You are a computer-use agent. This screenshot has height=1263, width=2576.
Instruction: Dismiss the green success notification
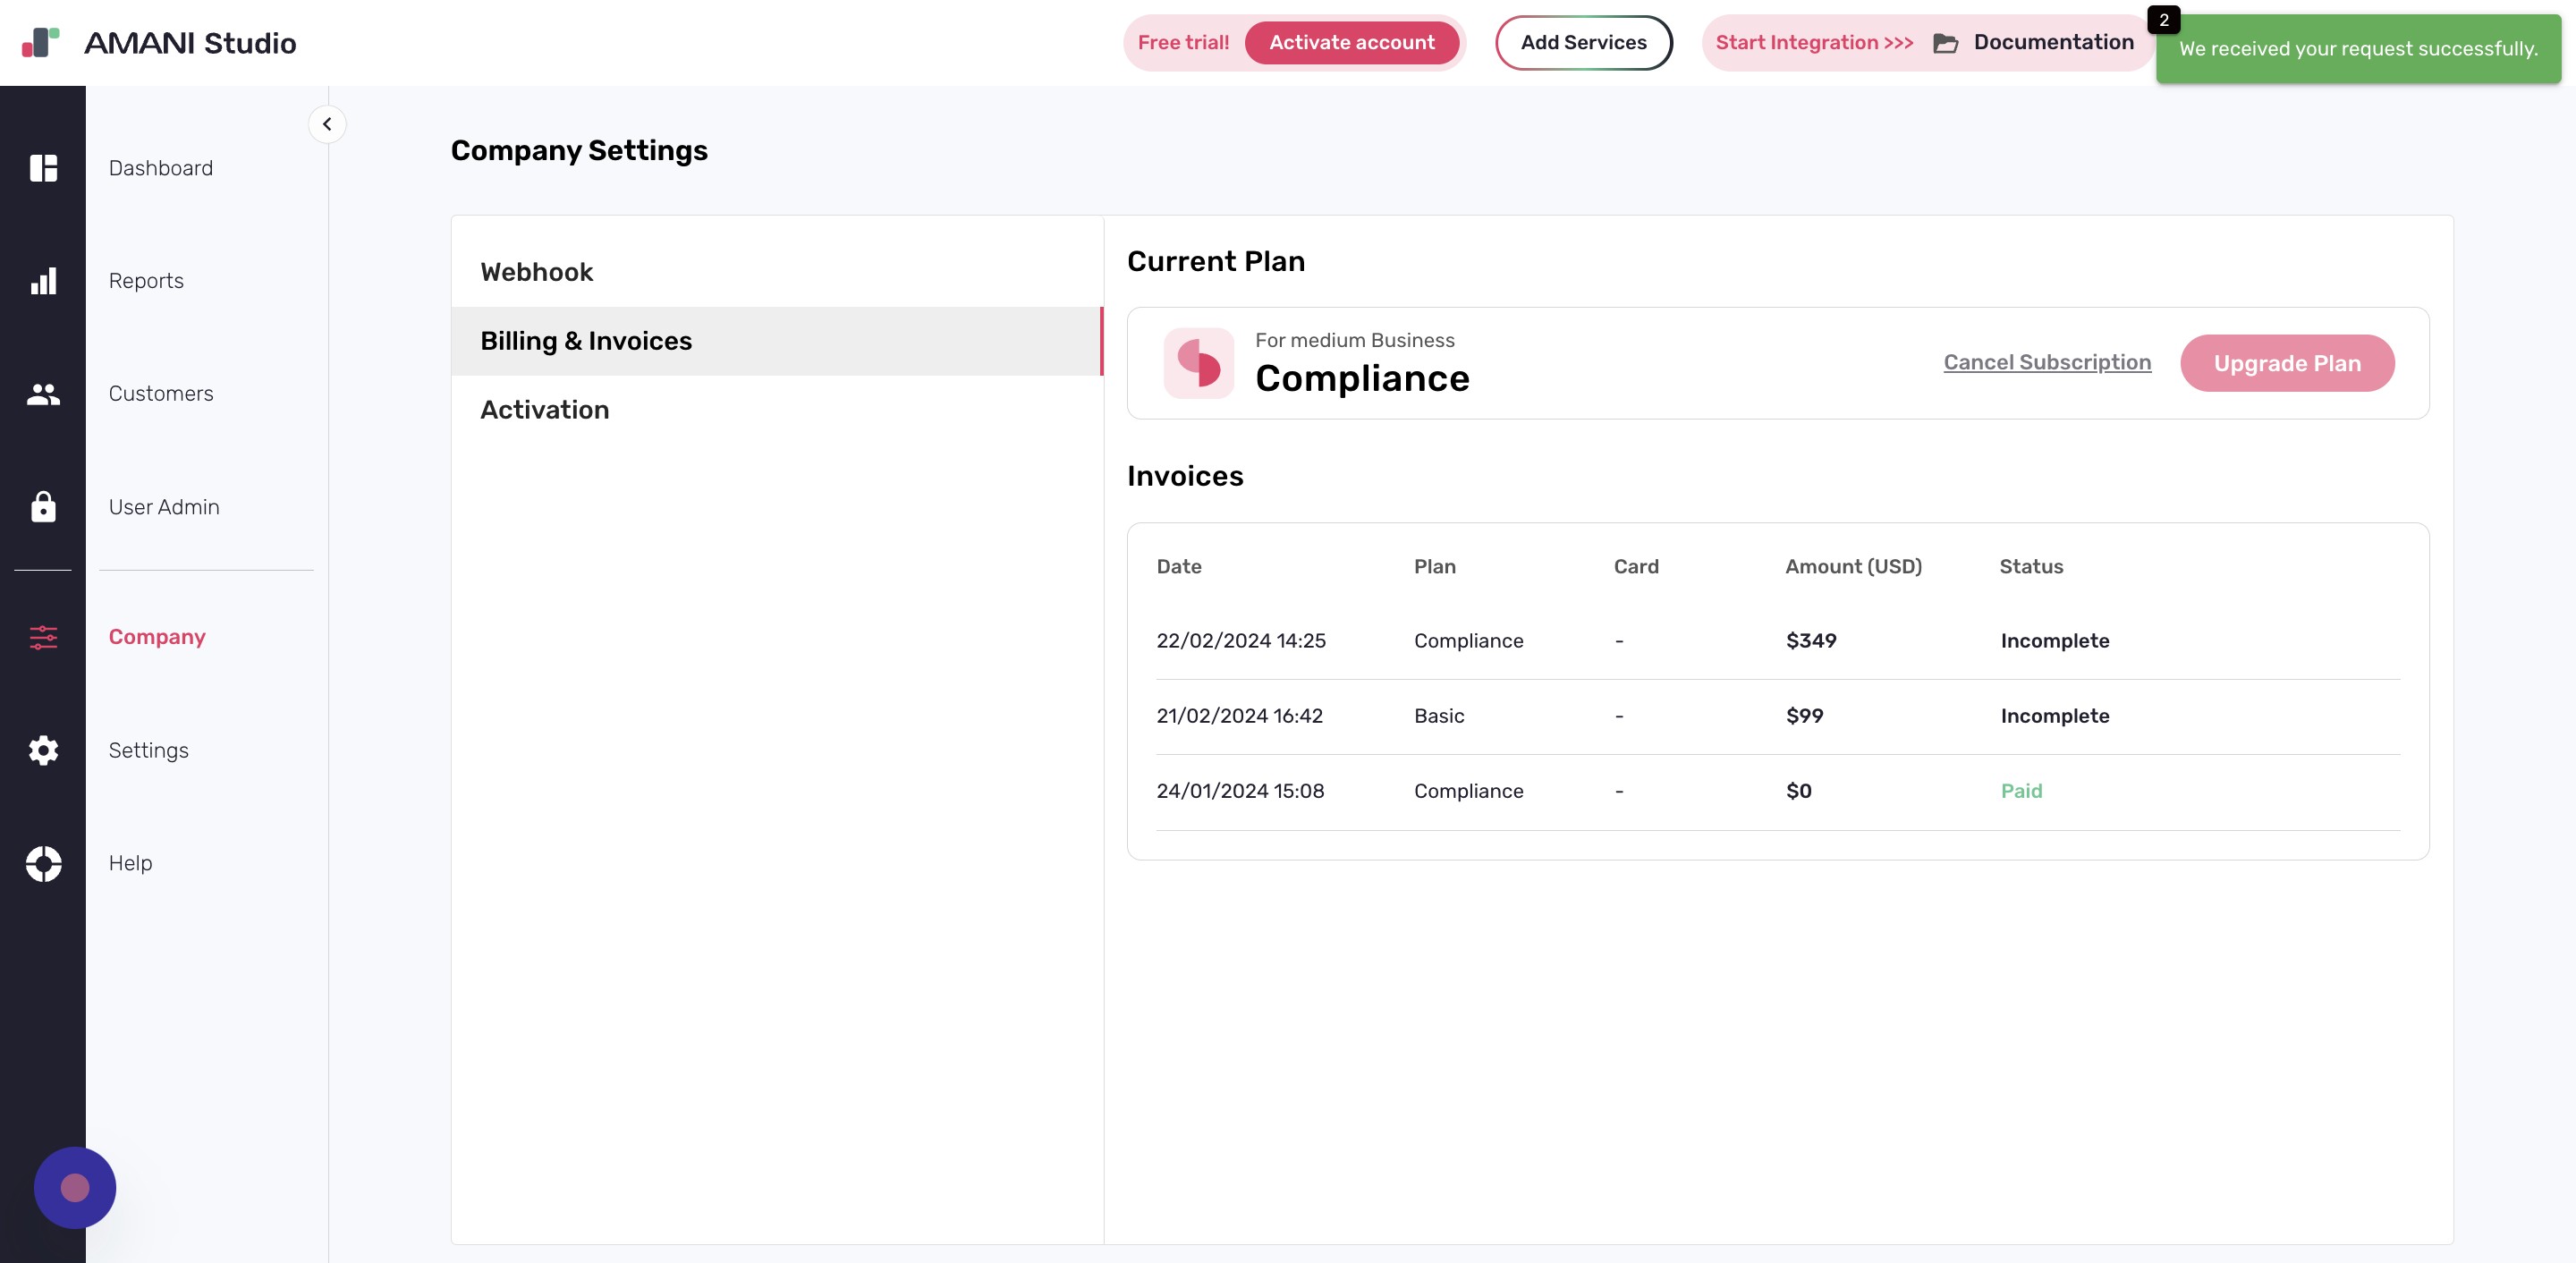[x=2357, y=48]
